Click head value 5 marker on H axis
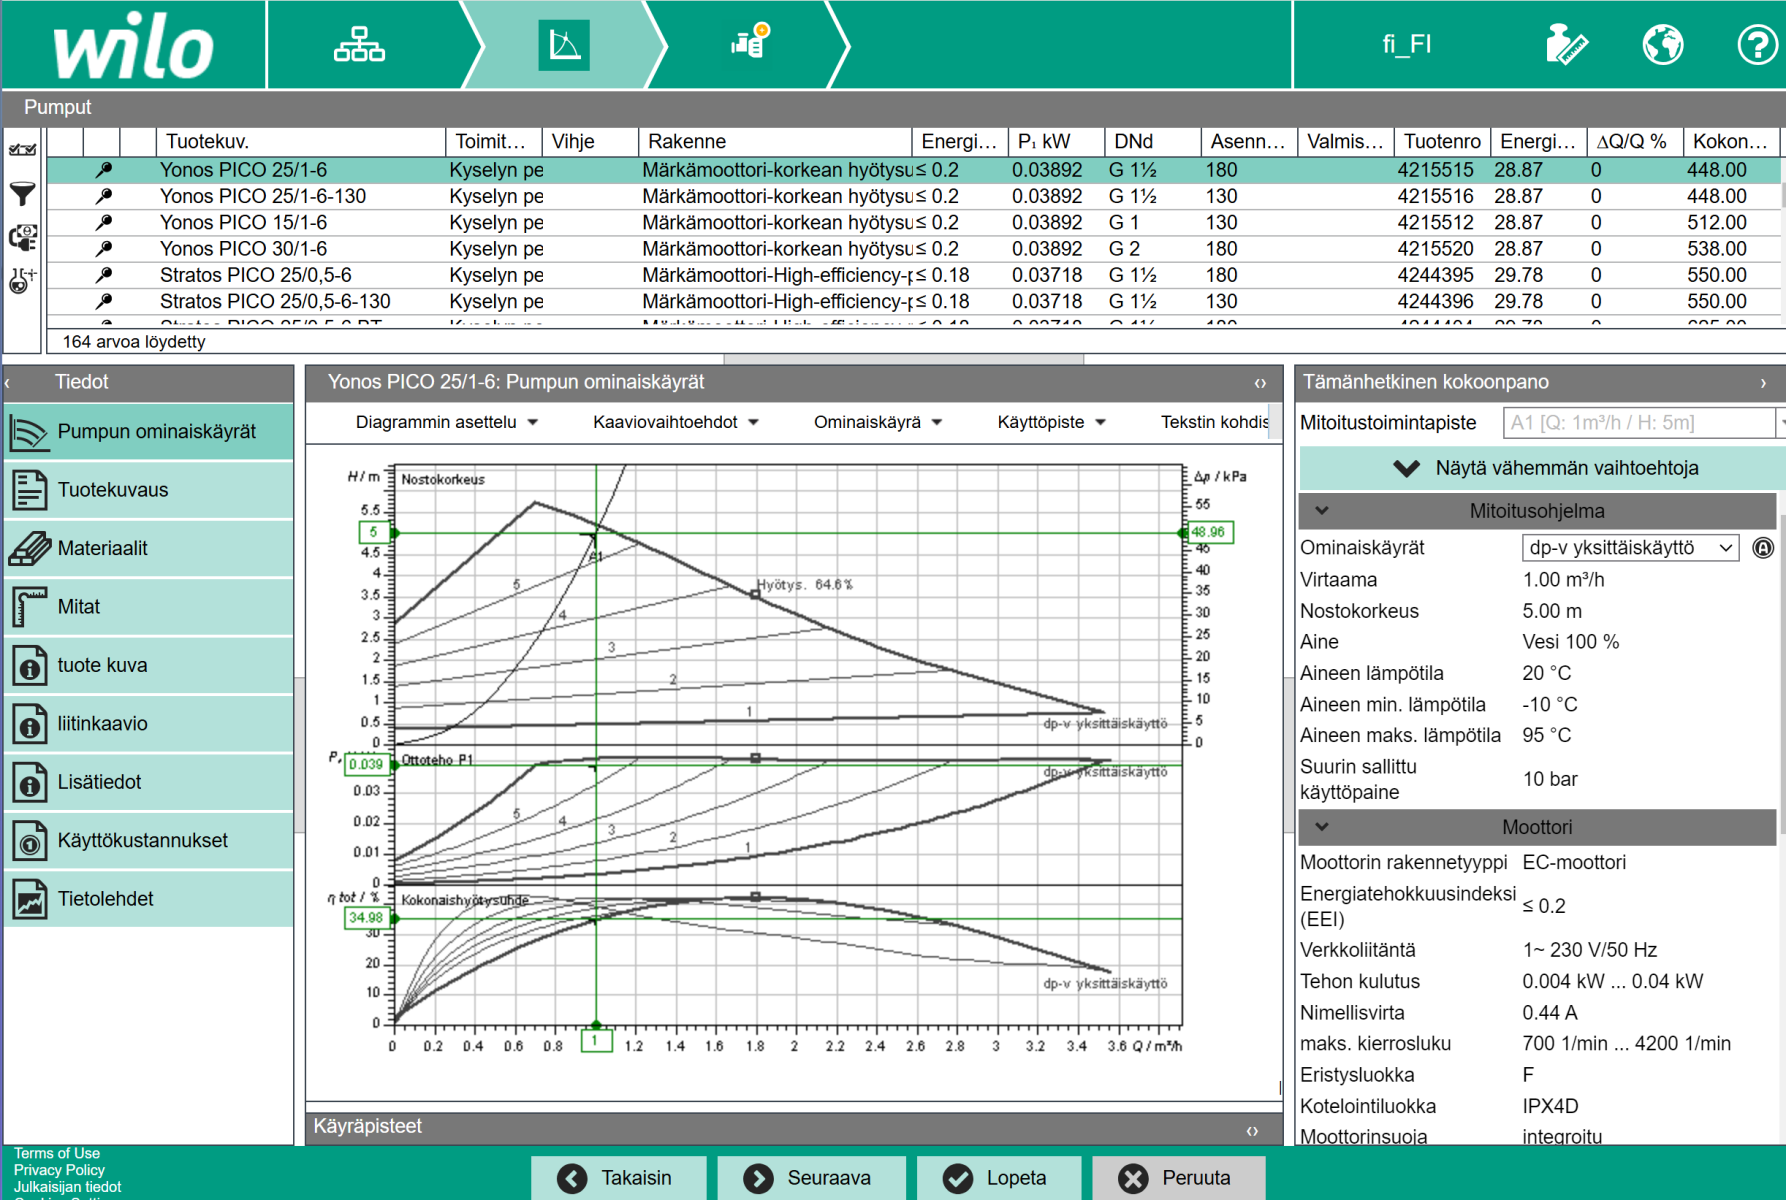 click(x=374, y=532)
